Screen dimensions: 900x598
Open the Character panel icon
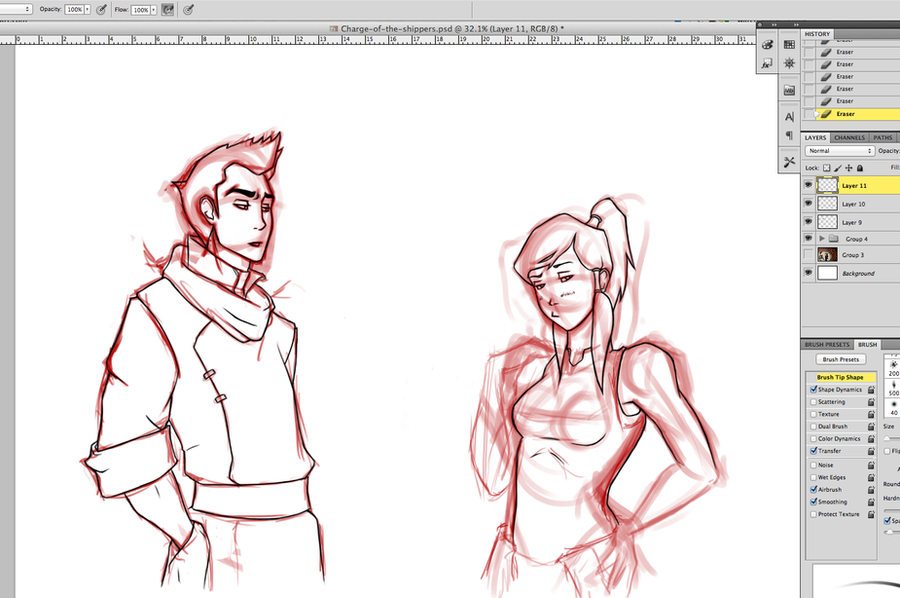[789, 117]
